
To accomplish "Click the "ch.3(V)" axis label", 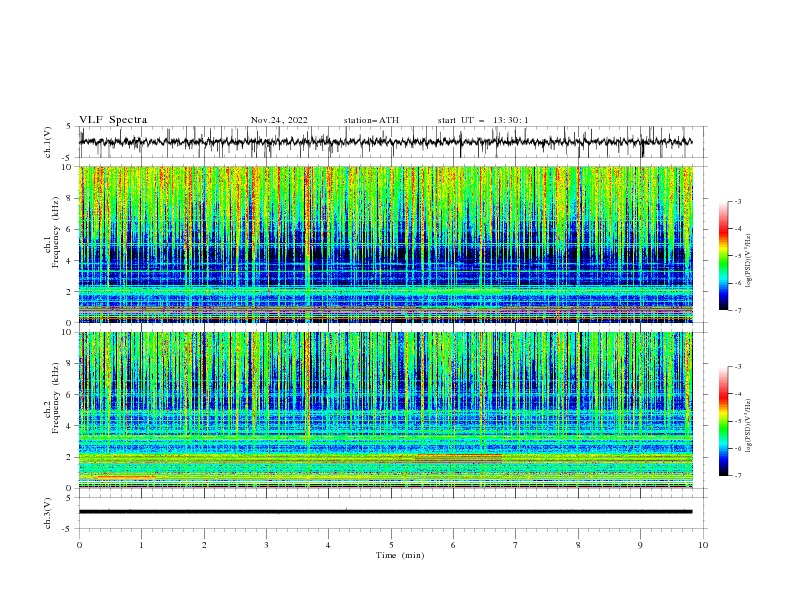I will click(x=48, y=513).
